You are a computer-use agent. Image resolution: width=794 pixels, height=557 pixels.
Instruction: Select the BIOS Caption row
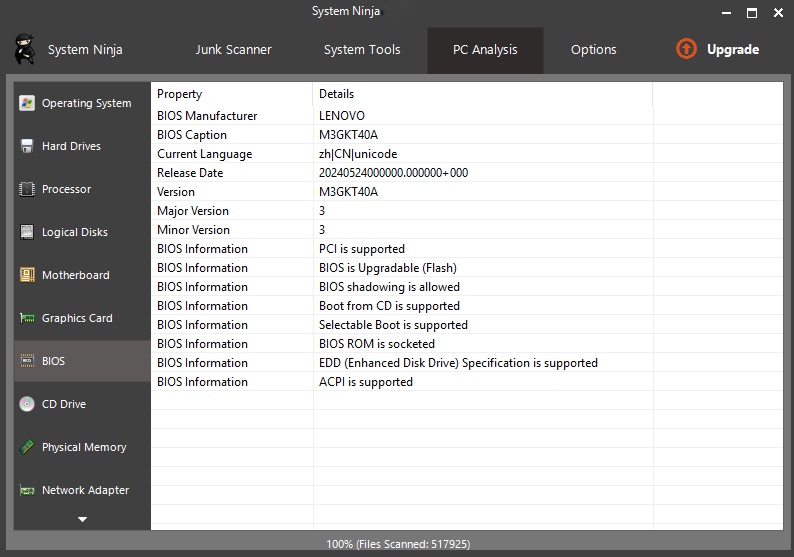pyautogui.click(x=467, y=135)
